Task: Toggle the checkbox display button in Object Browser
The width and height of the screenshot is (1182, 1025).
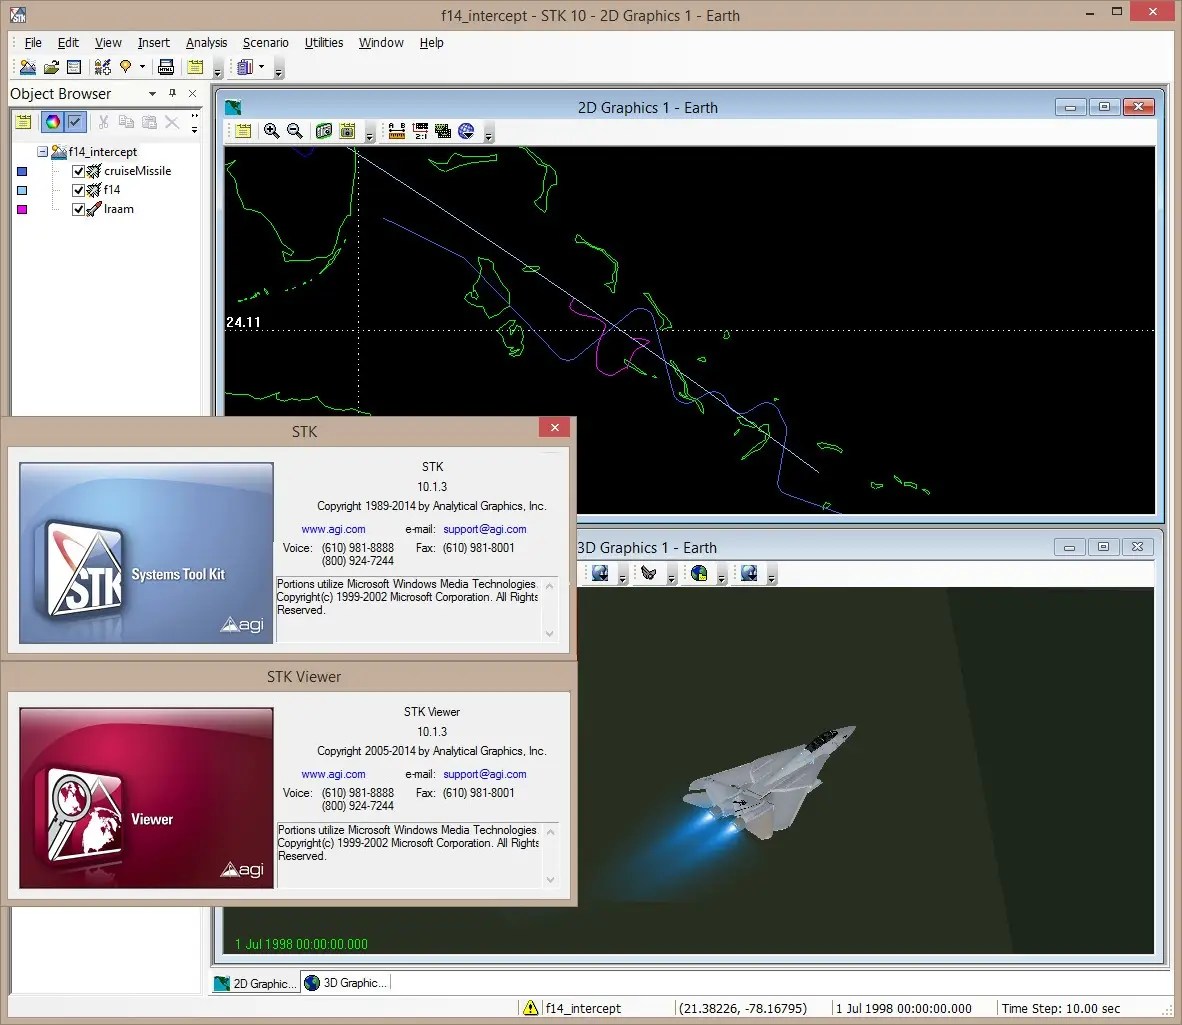Action: coord(75,121)
